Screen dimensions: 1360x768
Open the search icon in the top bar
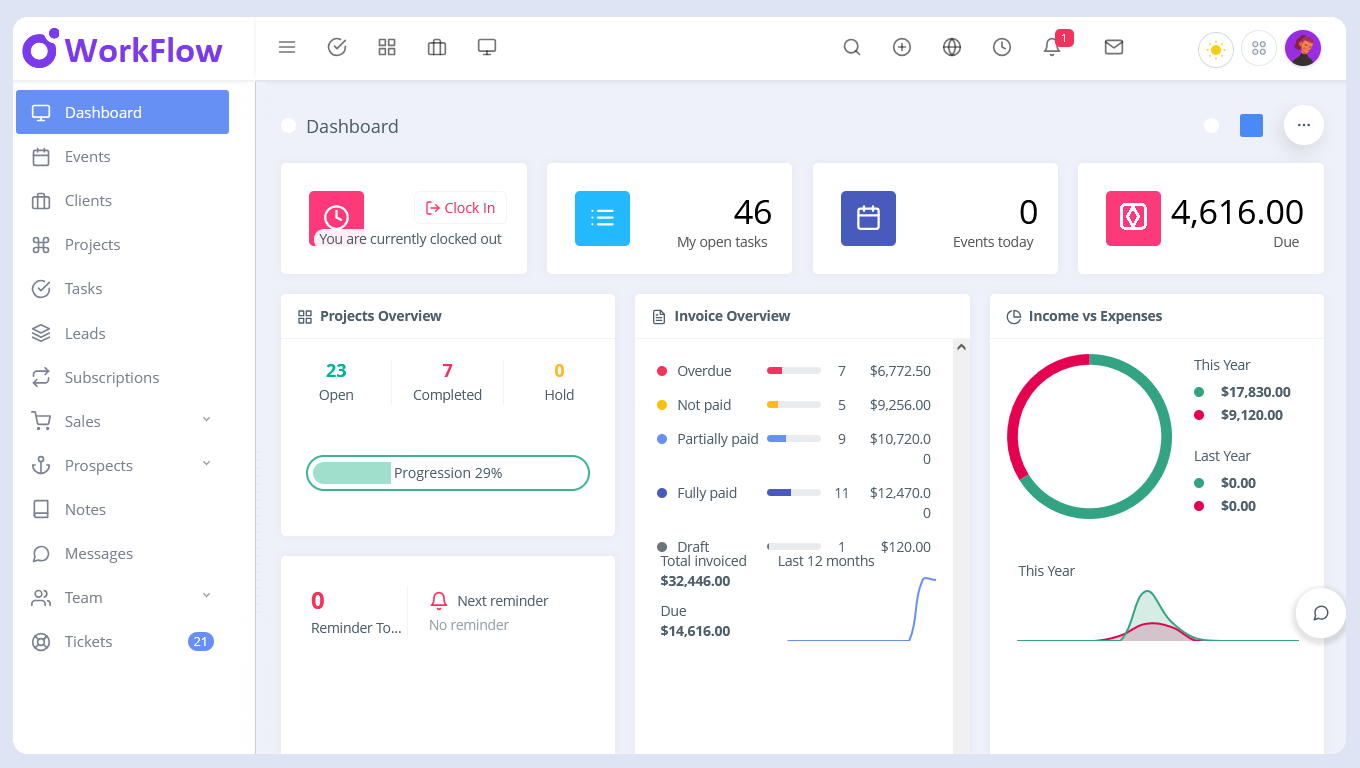coord(851,47)
